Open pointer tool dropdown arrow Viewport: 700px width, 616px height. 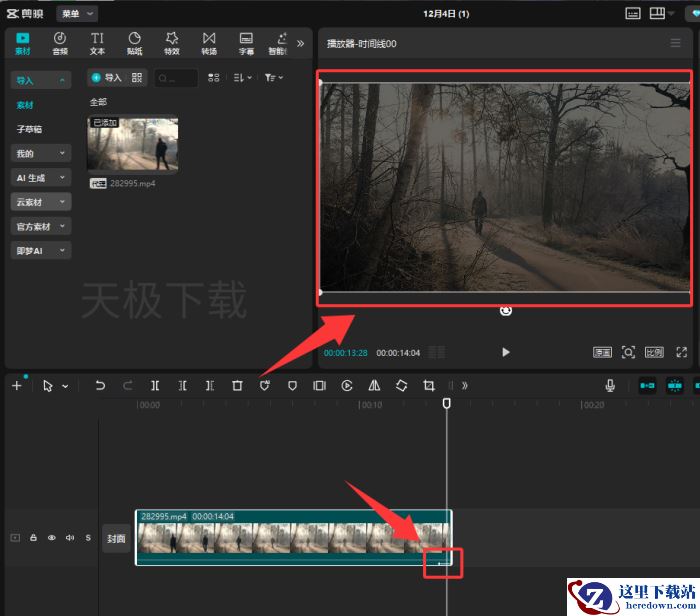point(65,386)
